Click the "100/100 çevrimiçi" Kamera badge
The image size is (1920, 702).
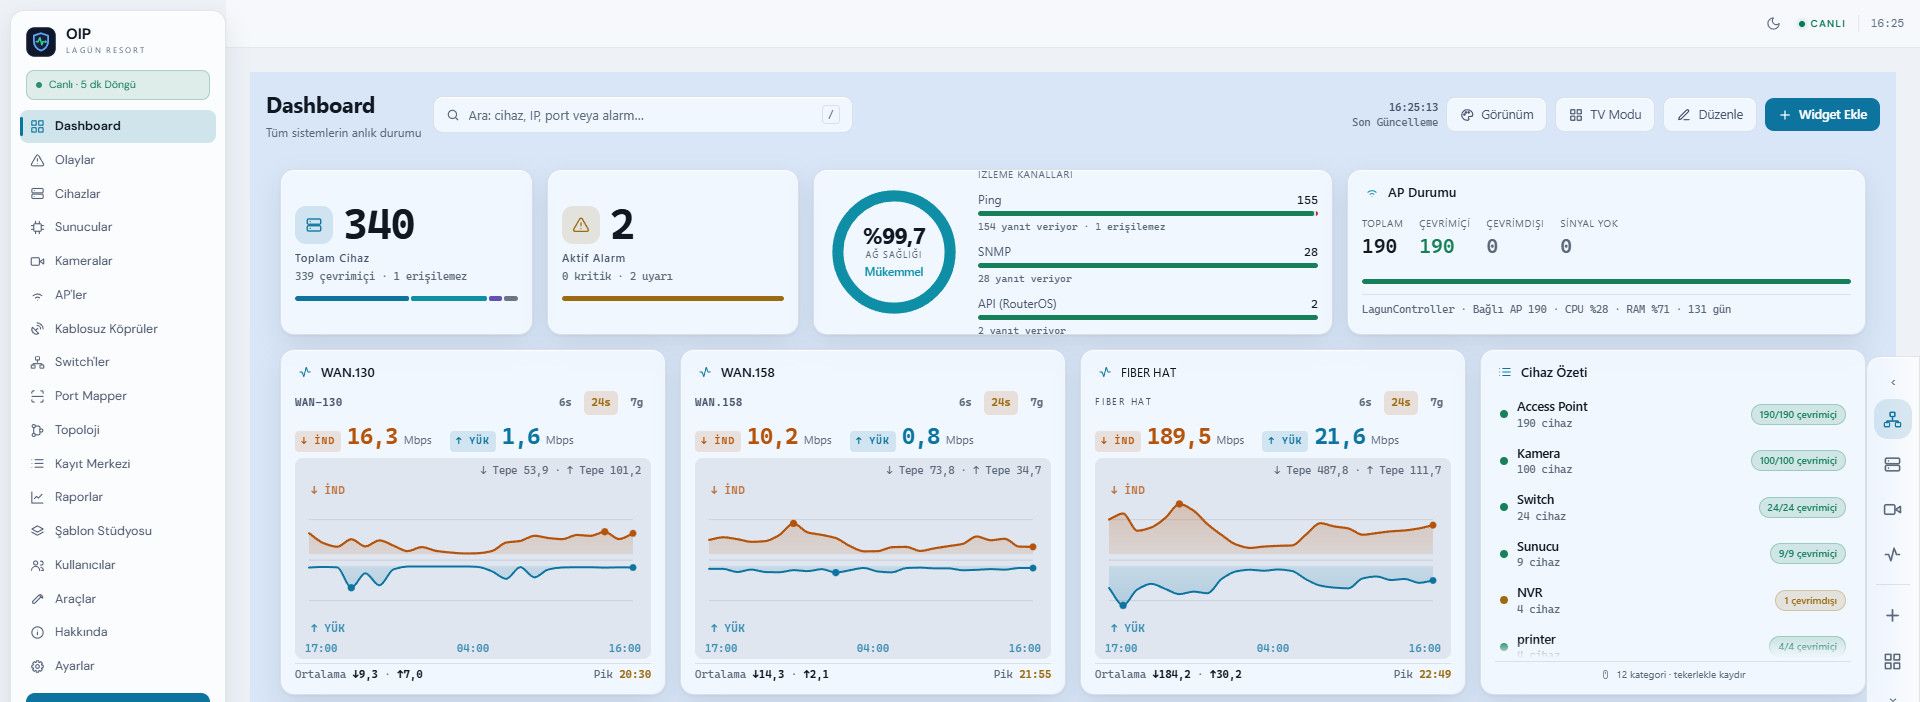point(1798,461)
